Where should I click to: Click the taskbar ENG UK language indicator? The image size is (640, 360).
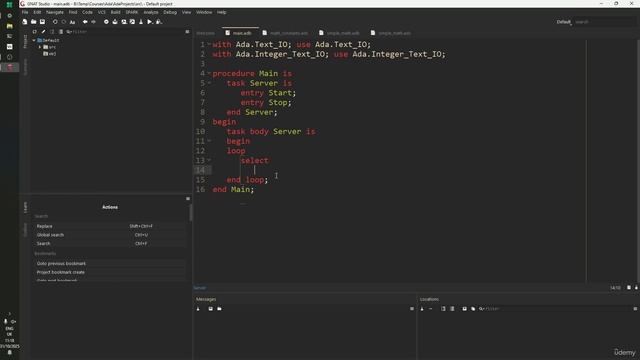click(x=9, y=331)
